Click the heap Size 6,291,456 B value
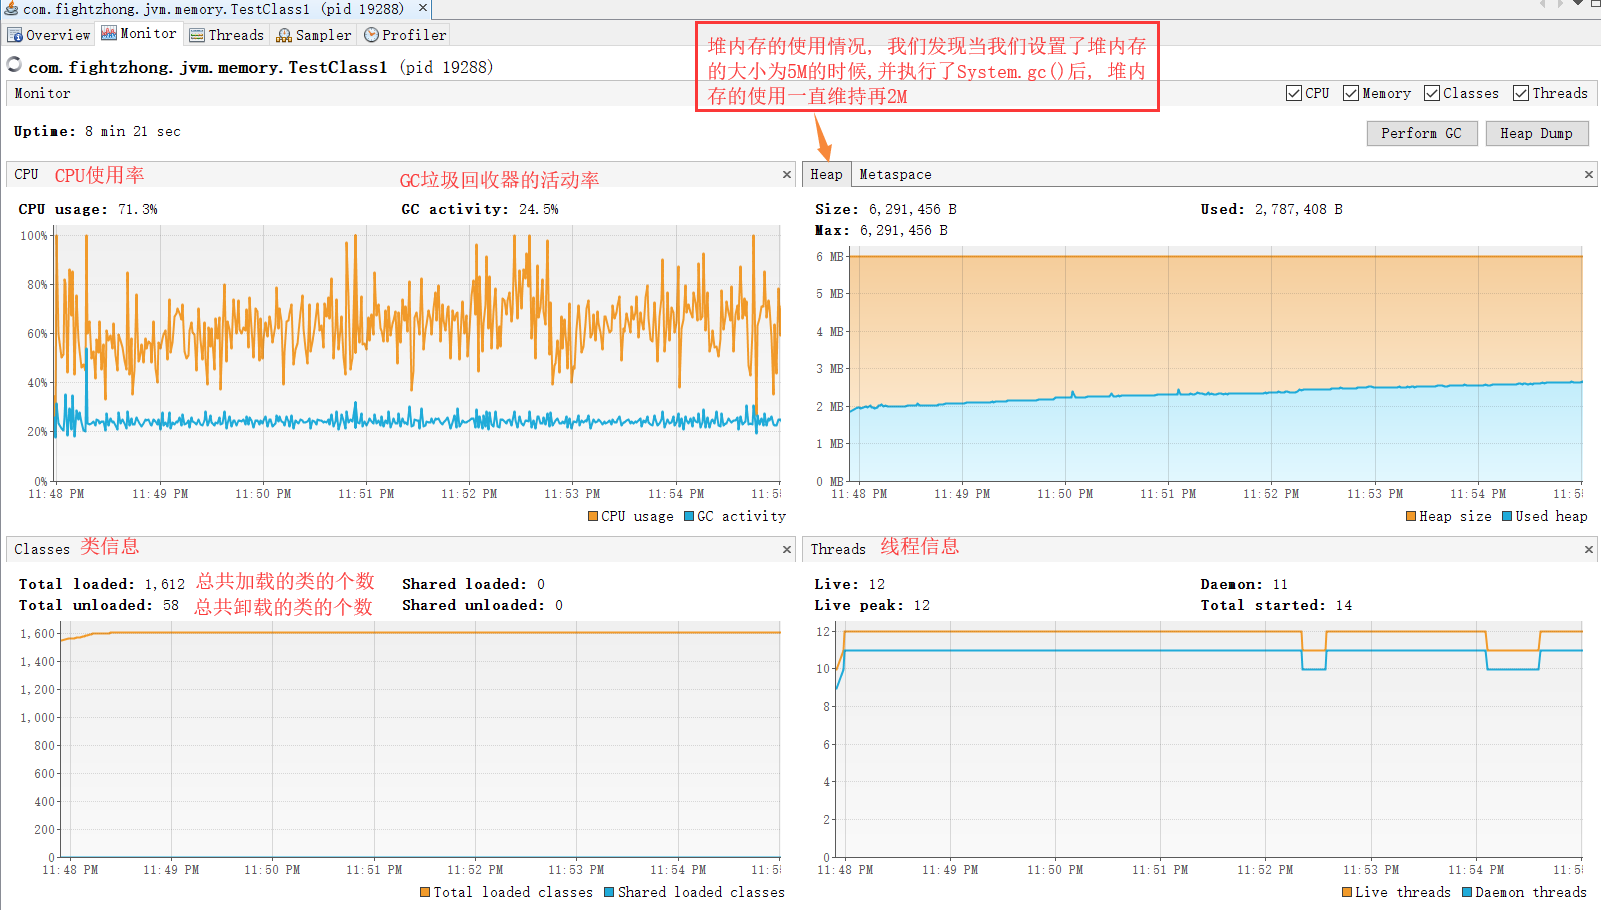Viewport: 1601px width, 910px height. click(913, 209)
